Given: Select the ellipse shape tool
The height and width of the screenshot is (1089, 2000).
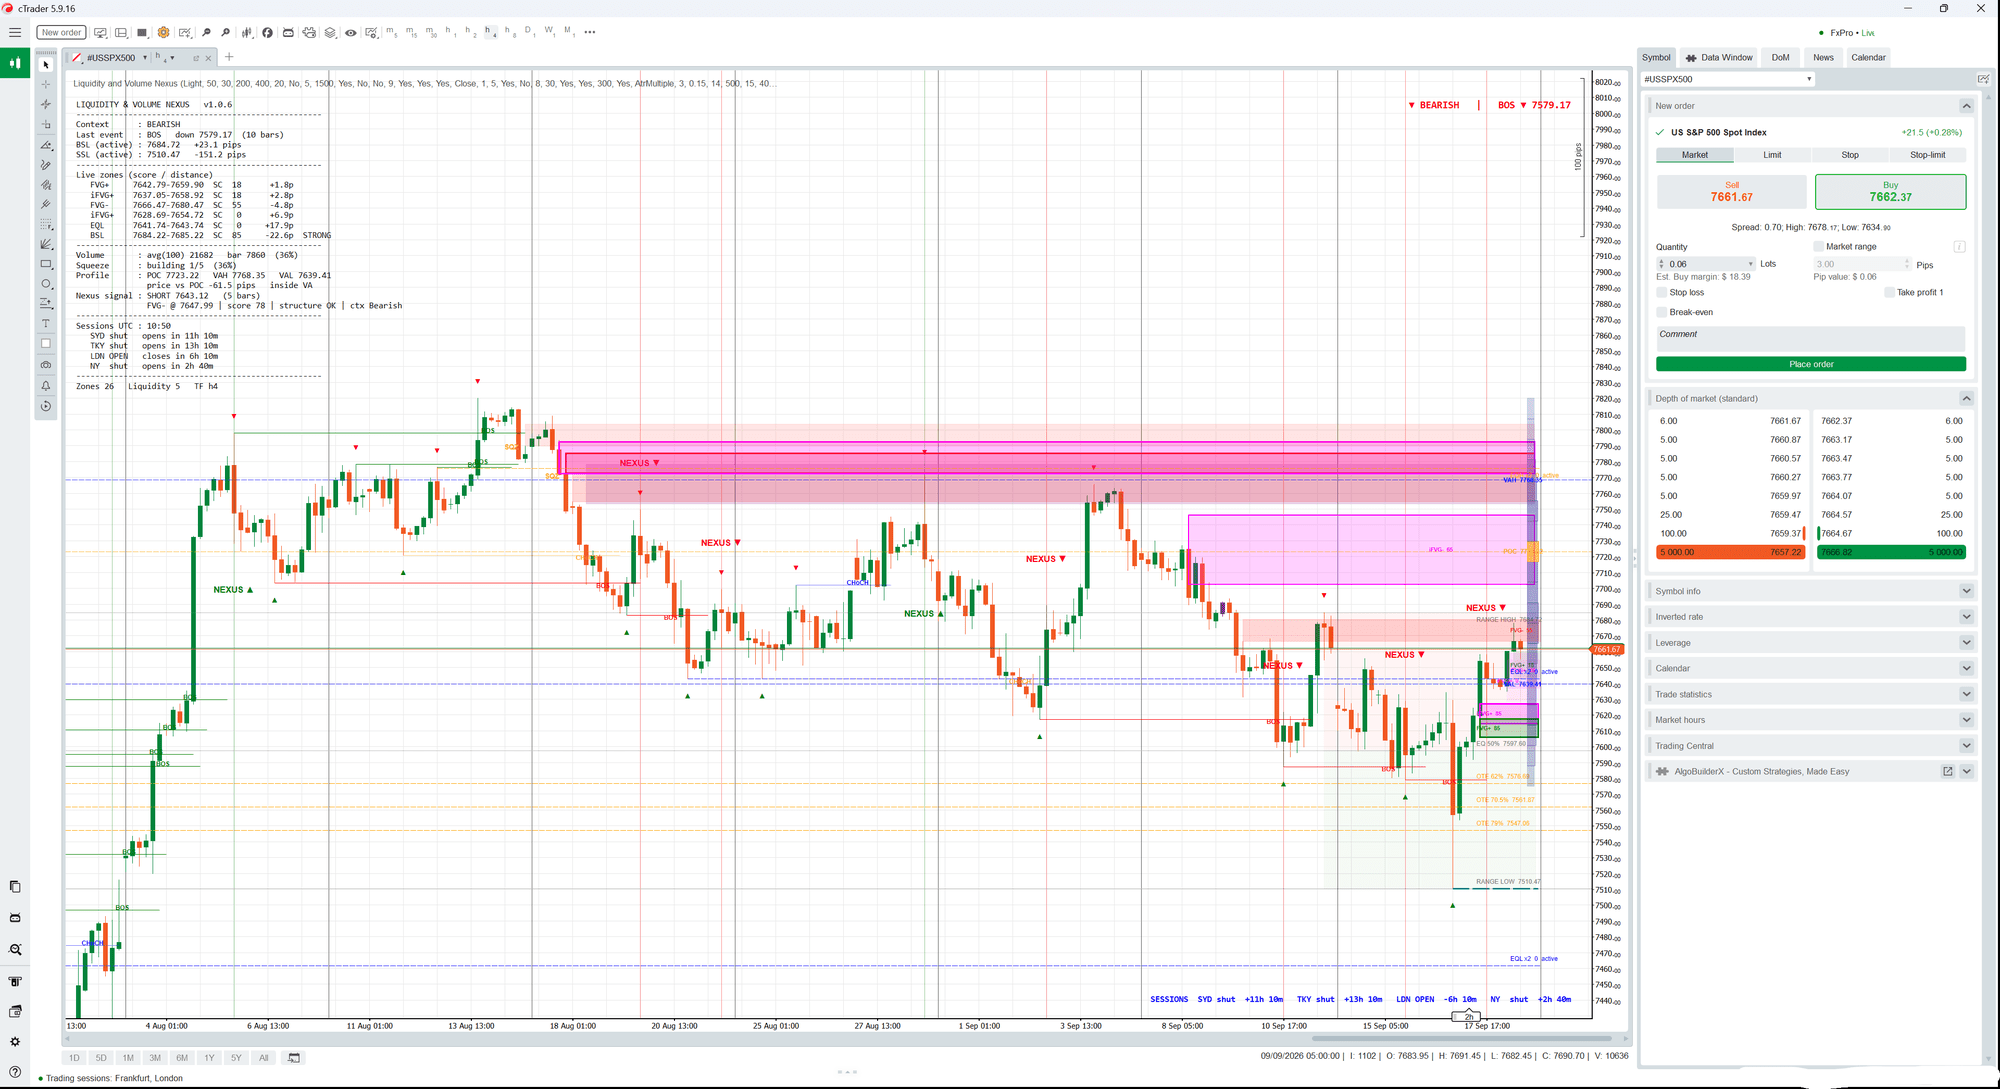Looking at the screenshot, I should [46, 284].
